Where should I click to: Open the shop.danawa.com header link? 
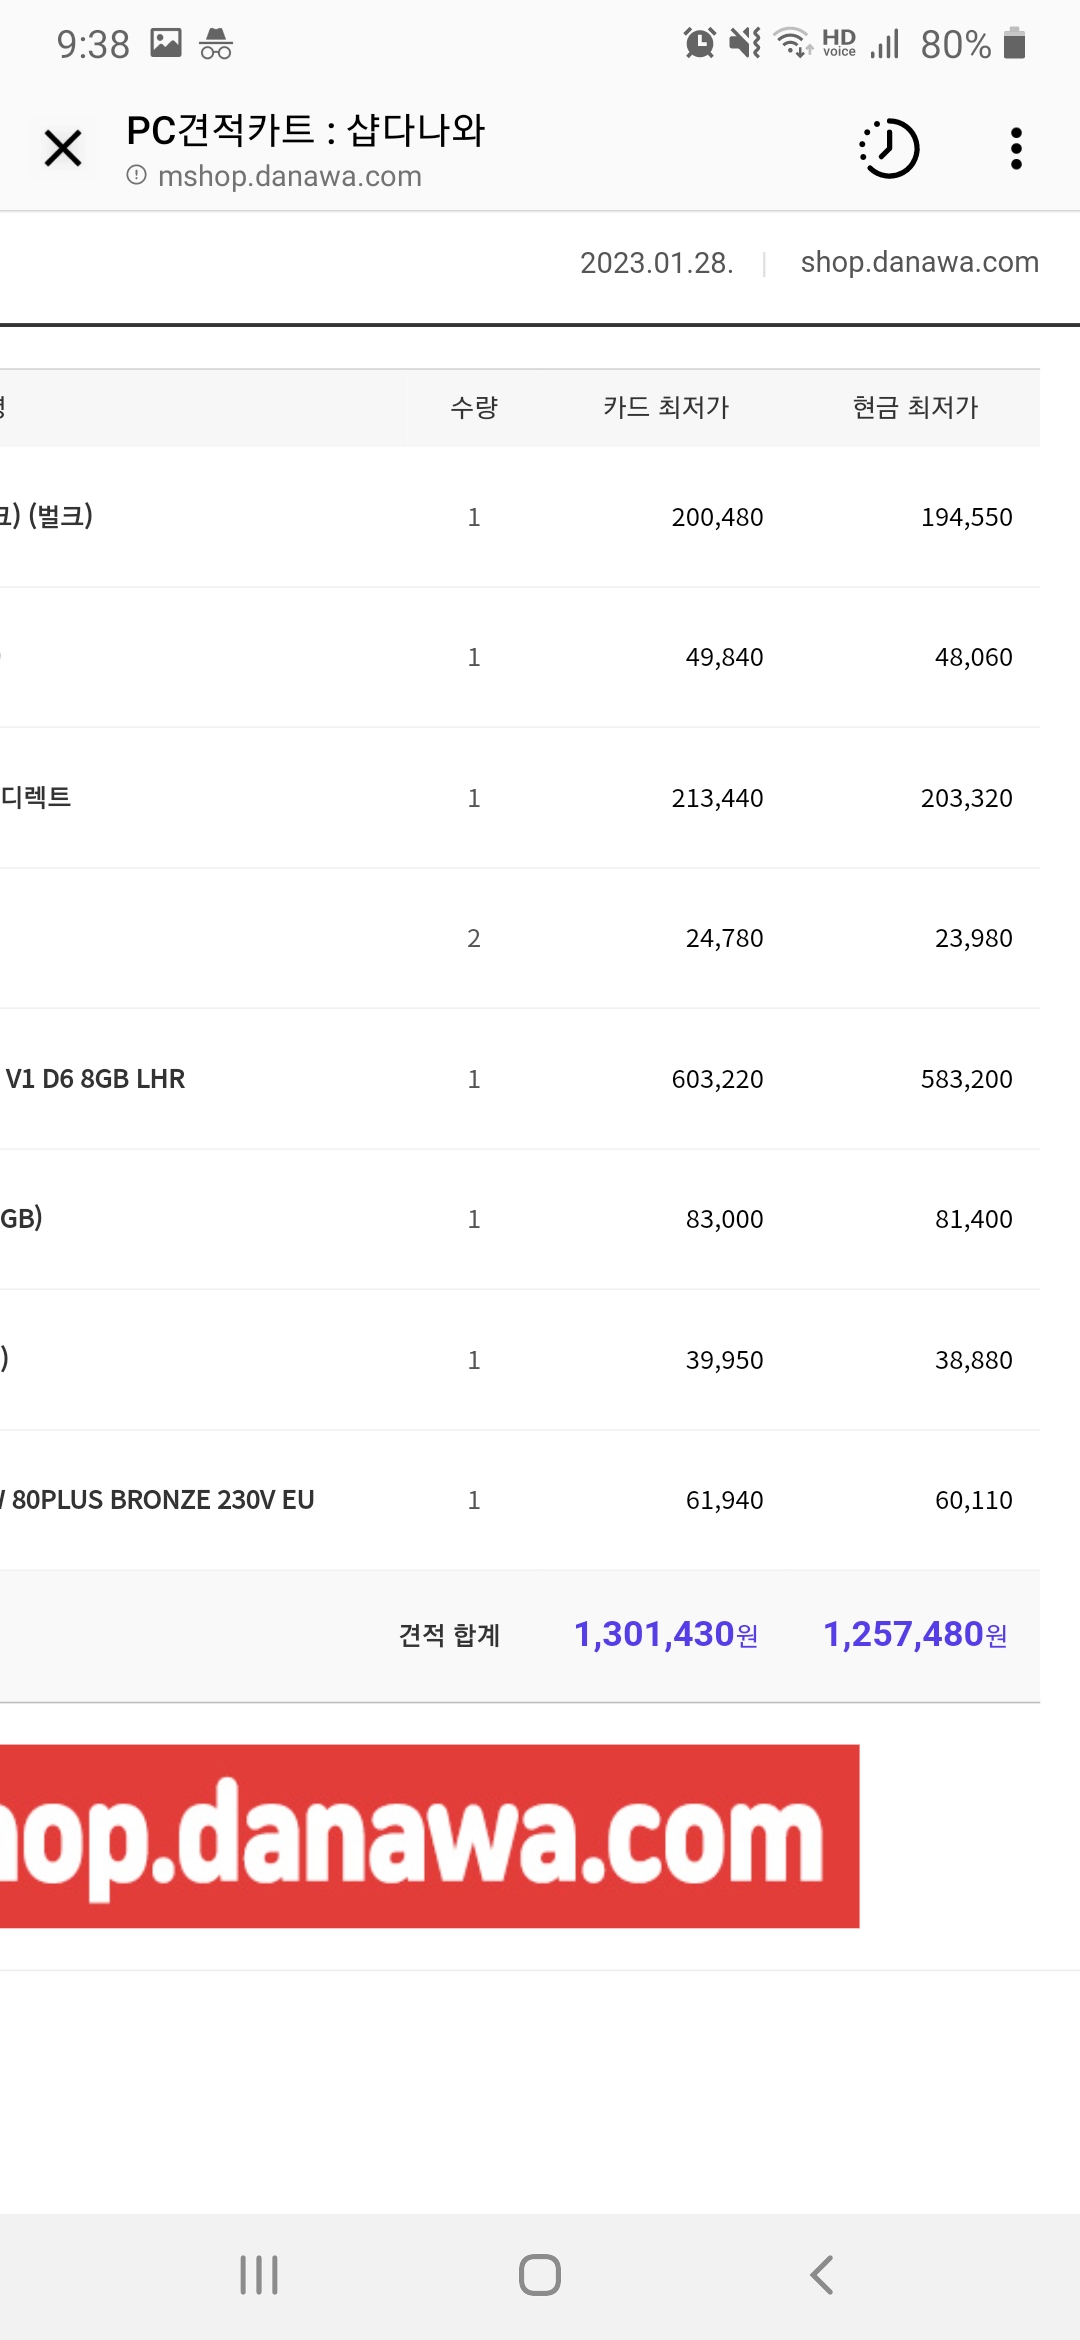[920, 262]
